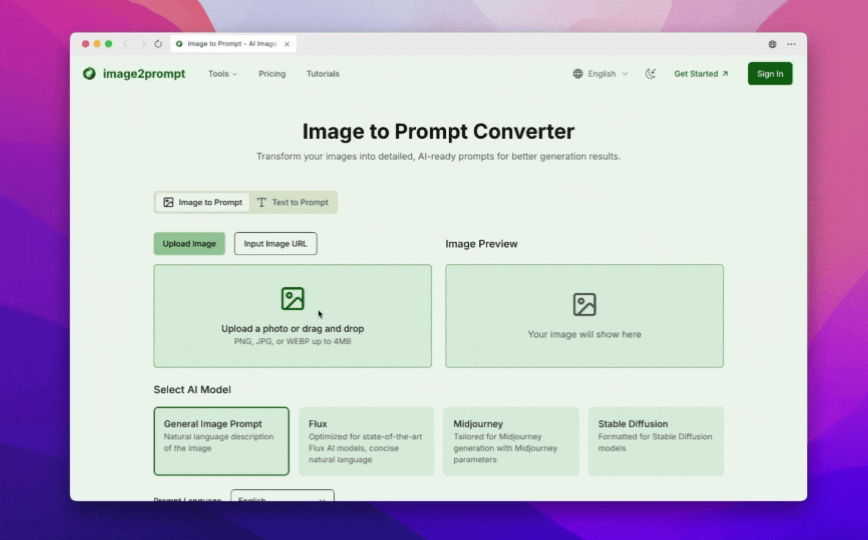Click the upload photo picture icon
Image resolution: width=868 pixels, height=540 pixels.
click(x=292, y=299)
